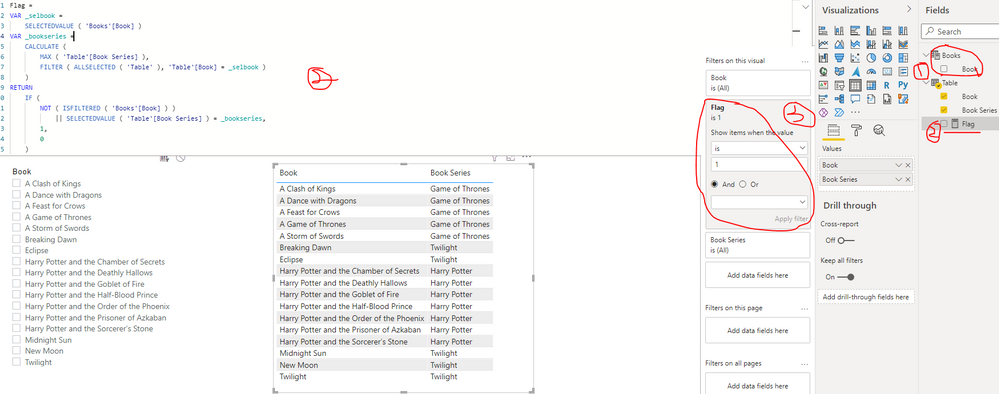Select the Stacked bar chart visual

[x=823, y=30]
